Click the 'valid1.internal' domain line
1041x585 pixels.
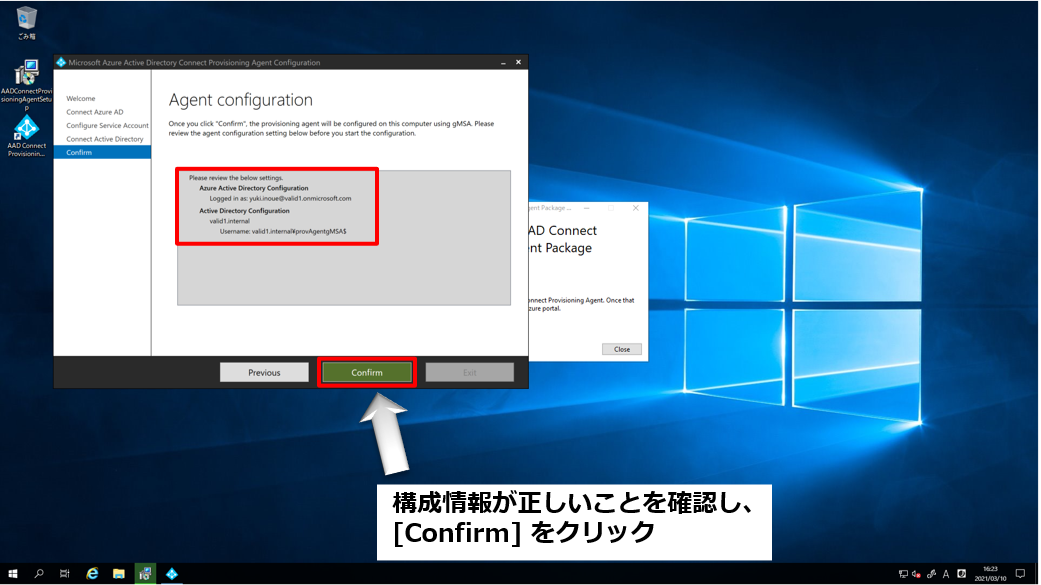click(230, 221)
